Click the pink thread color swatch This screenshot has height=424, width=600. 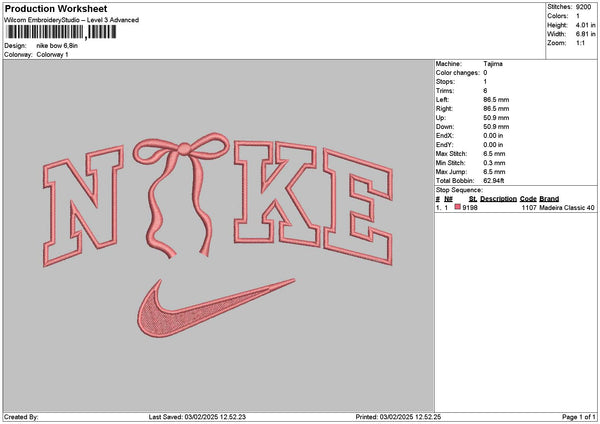pos(459,207)
